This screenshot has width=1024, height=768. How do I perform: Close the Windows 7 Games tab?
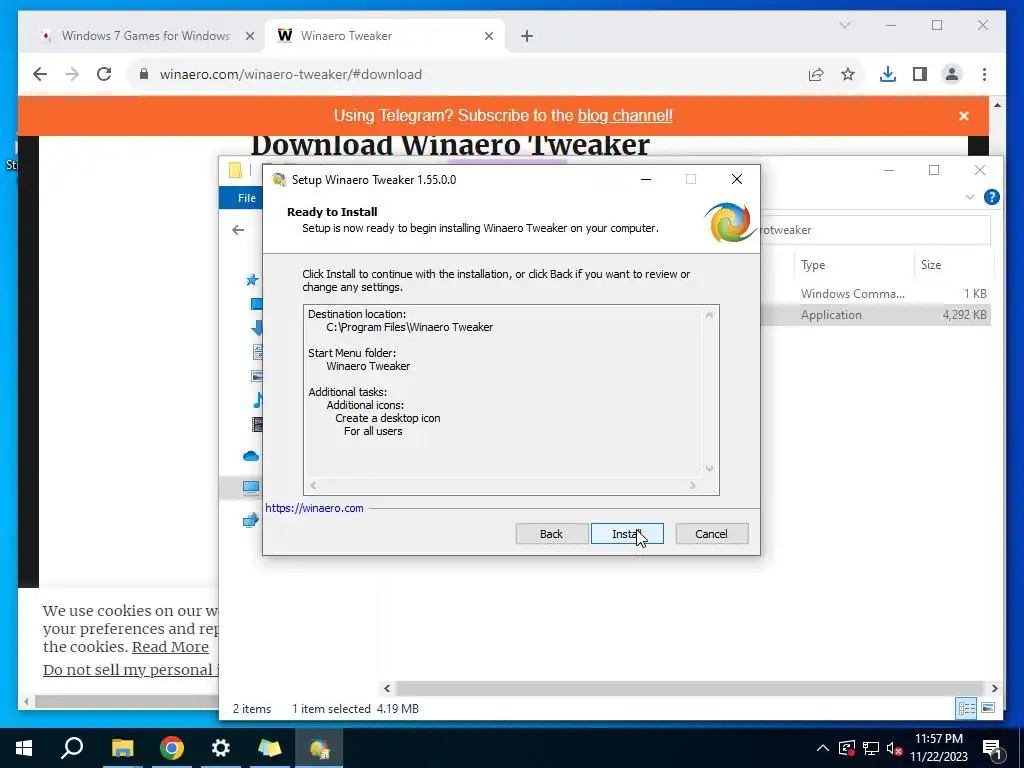(249, 36)
